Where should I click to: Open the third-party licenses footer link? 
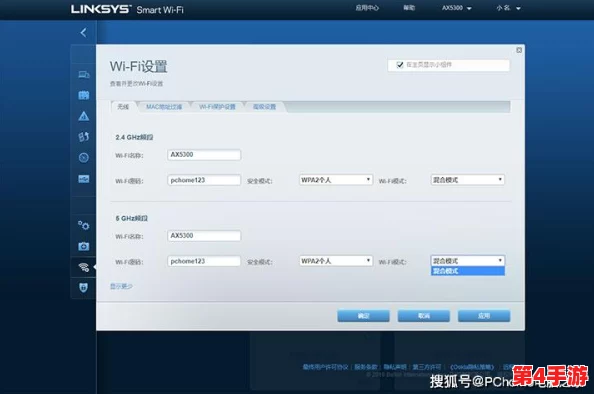[427, 367]
